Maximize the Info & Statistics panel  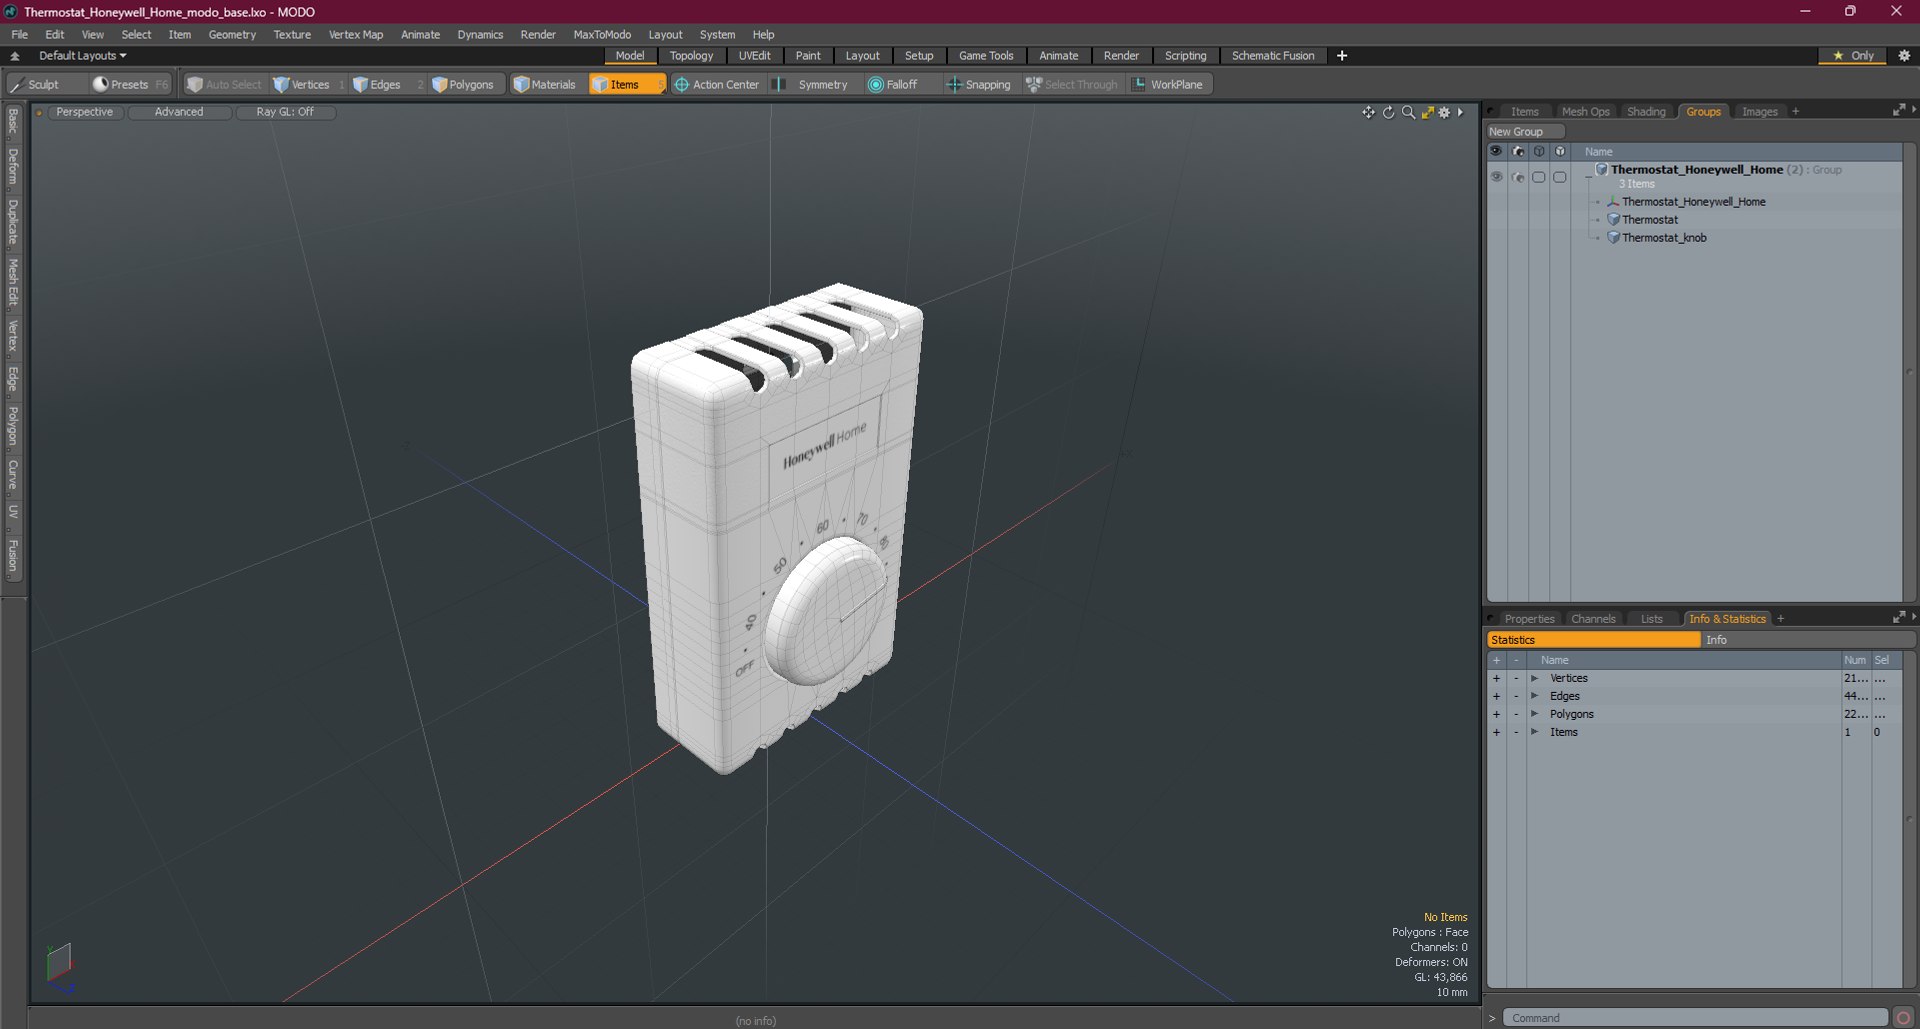[x=1898, y=618]
